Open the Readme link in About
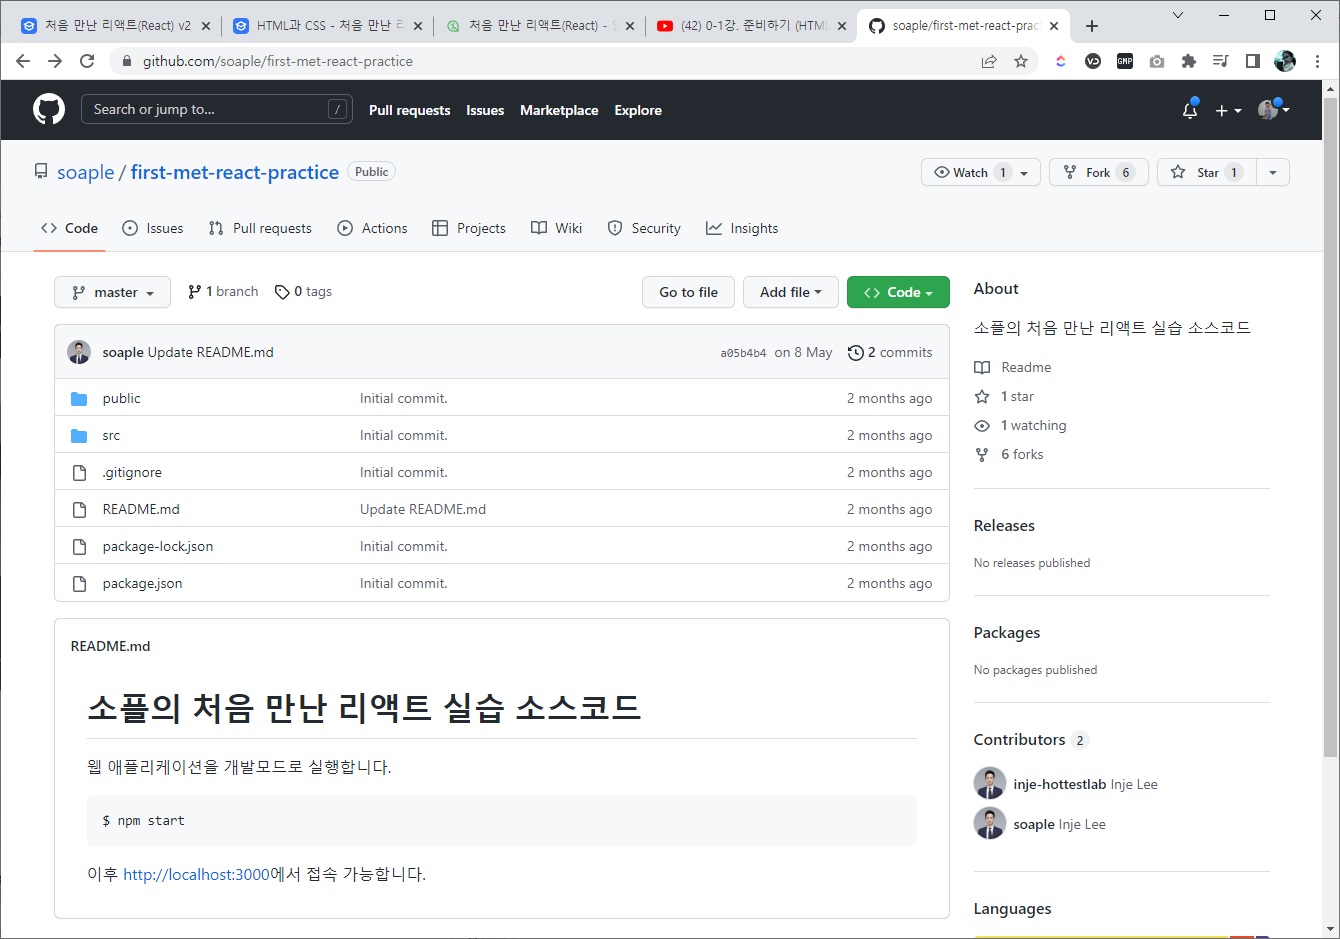 point(1012,367)
